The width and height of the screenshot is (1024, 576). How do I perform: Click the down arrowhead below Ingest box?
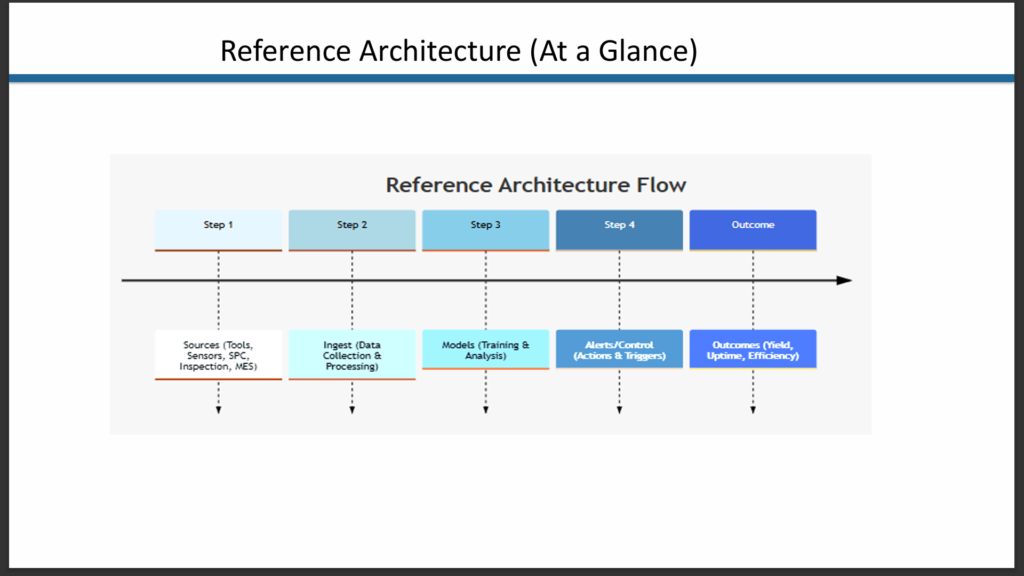point(352,410)
